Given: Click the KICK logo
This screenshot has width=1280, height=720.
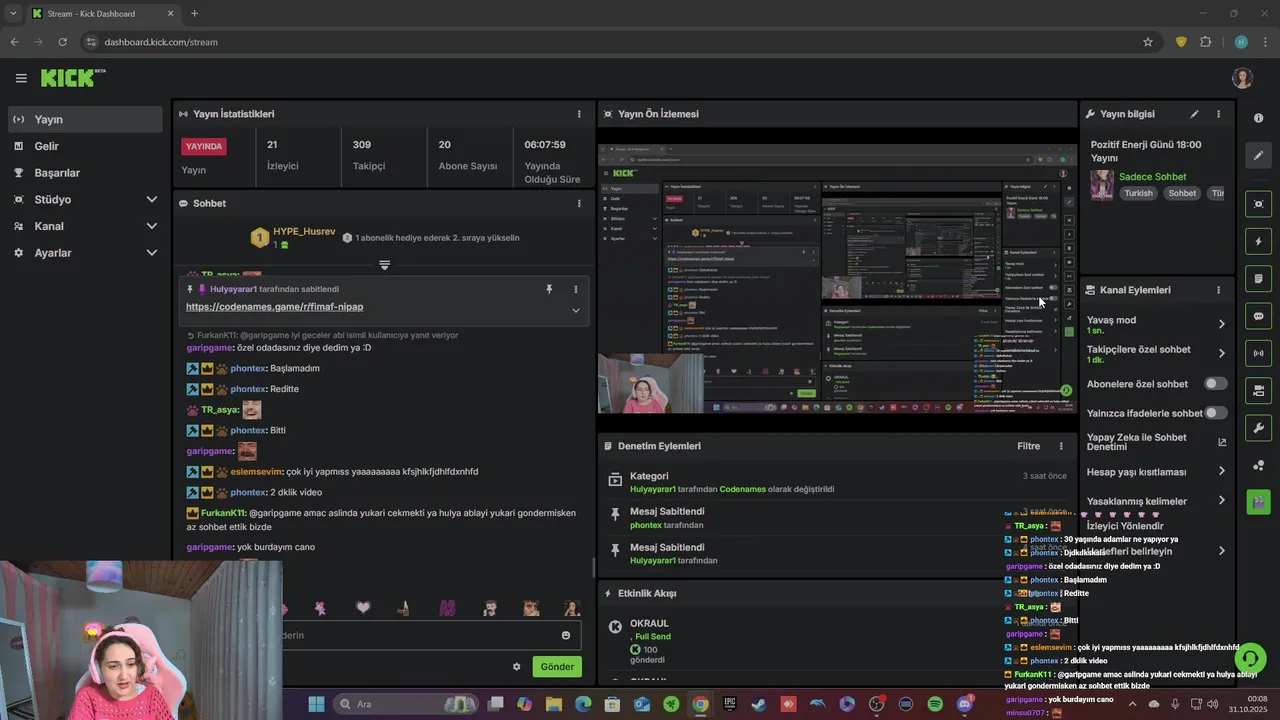Looking at the screenshot, I should click(72, 78).
